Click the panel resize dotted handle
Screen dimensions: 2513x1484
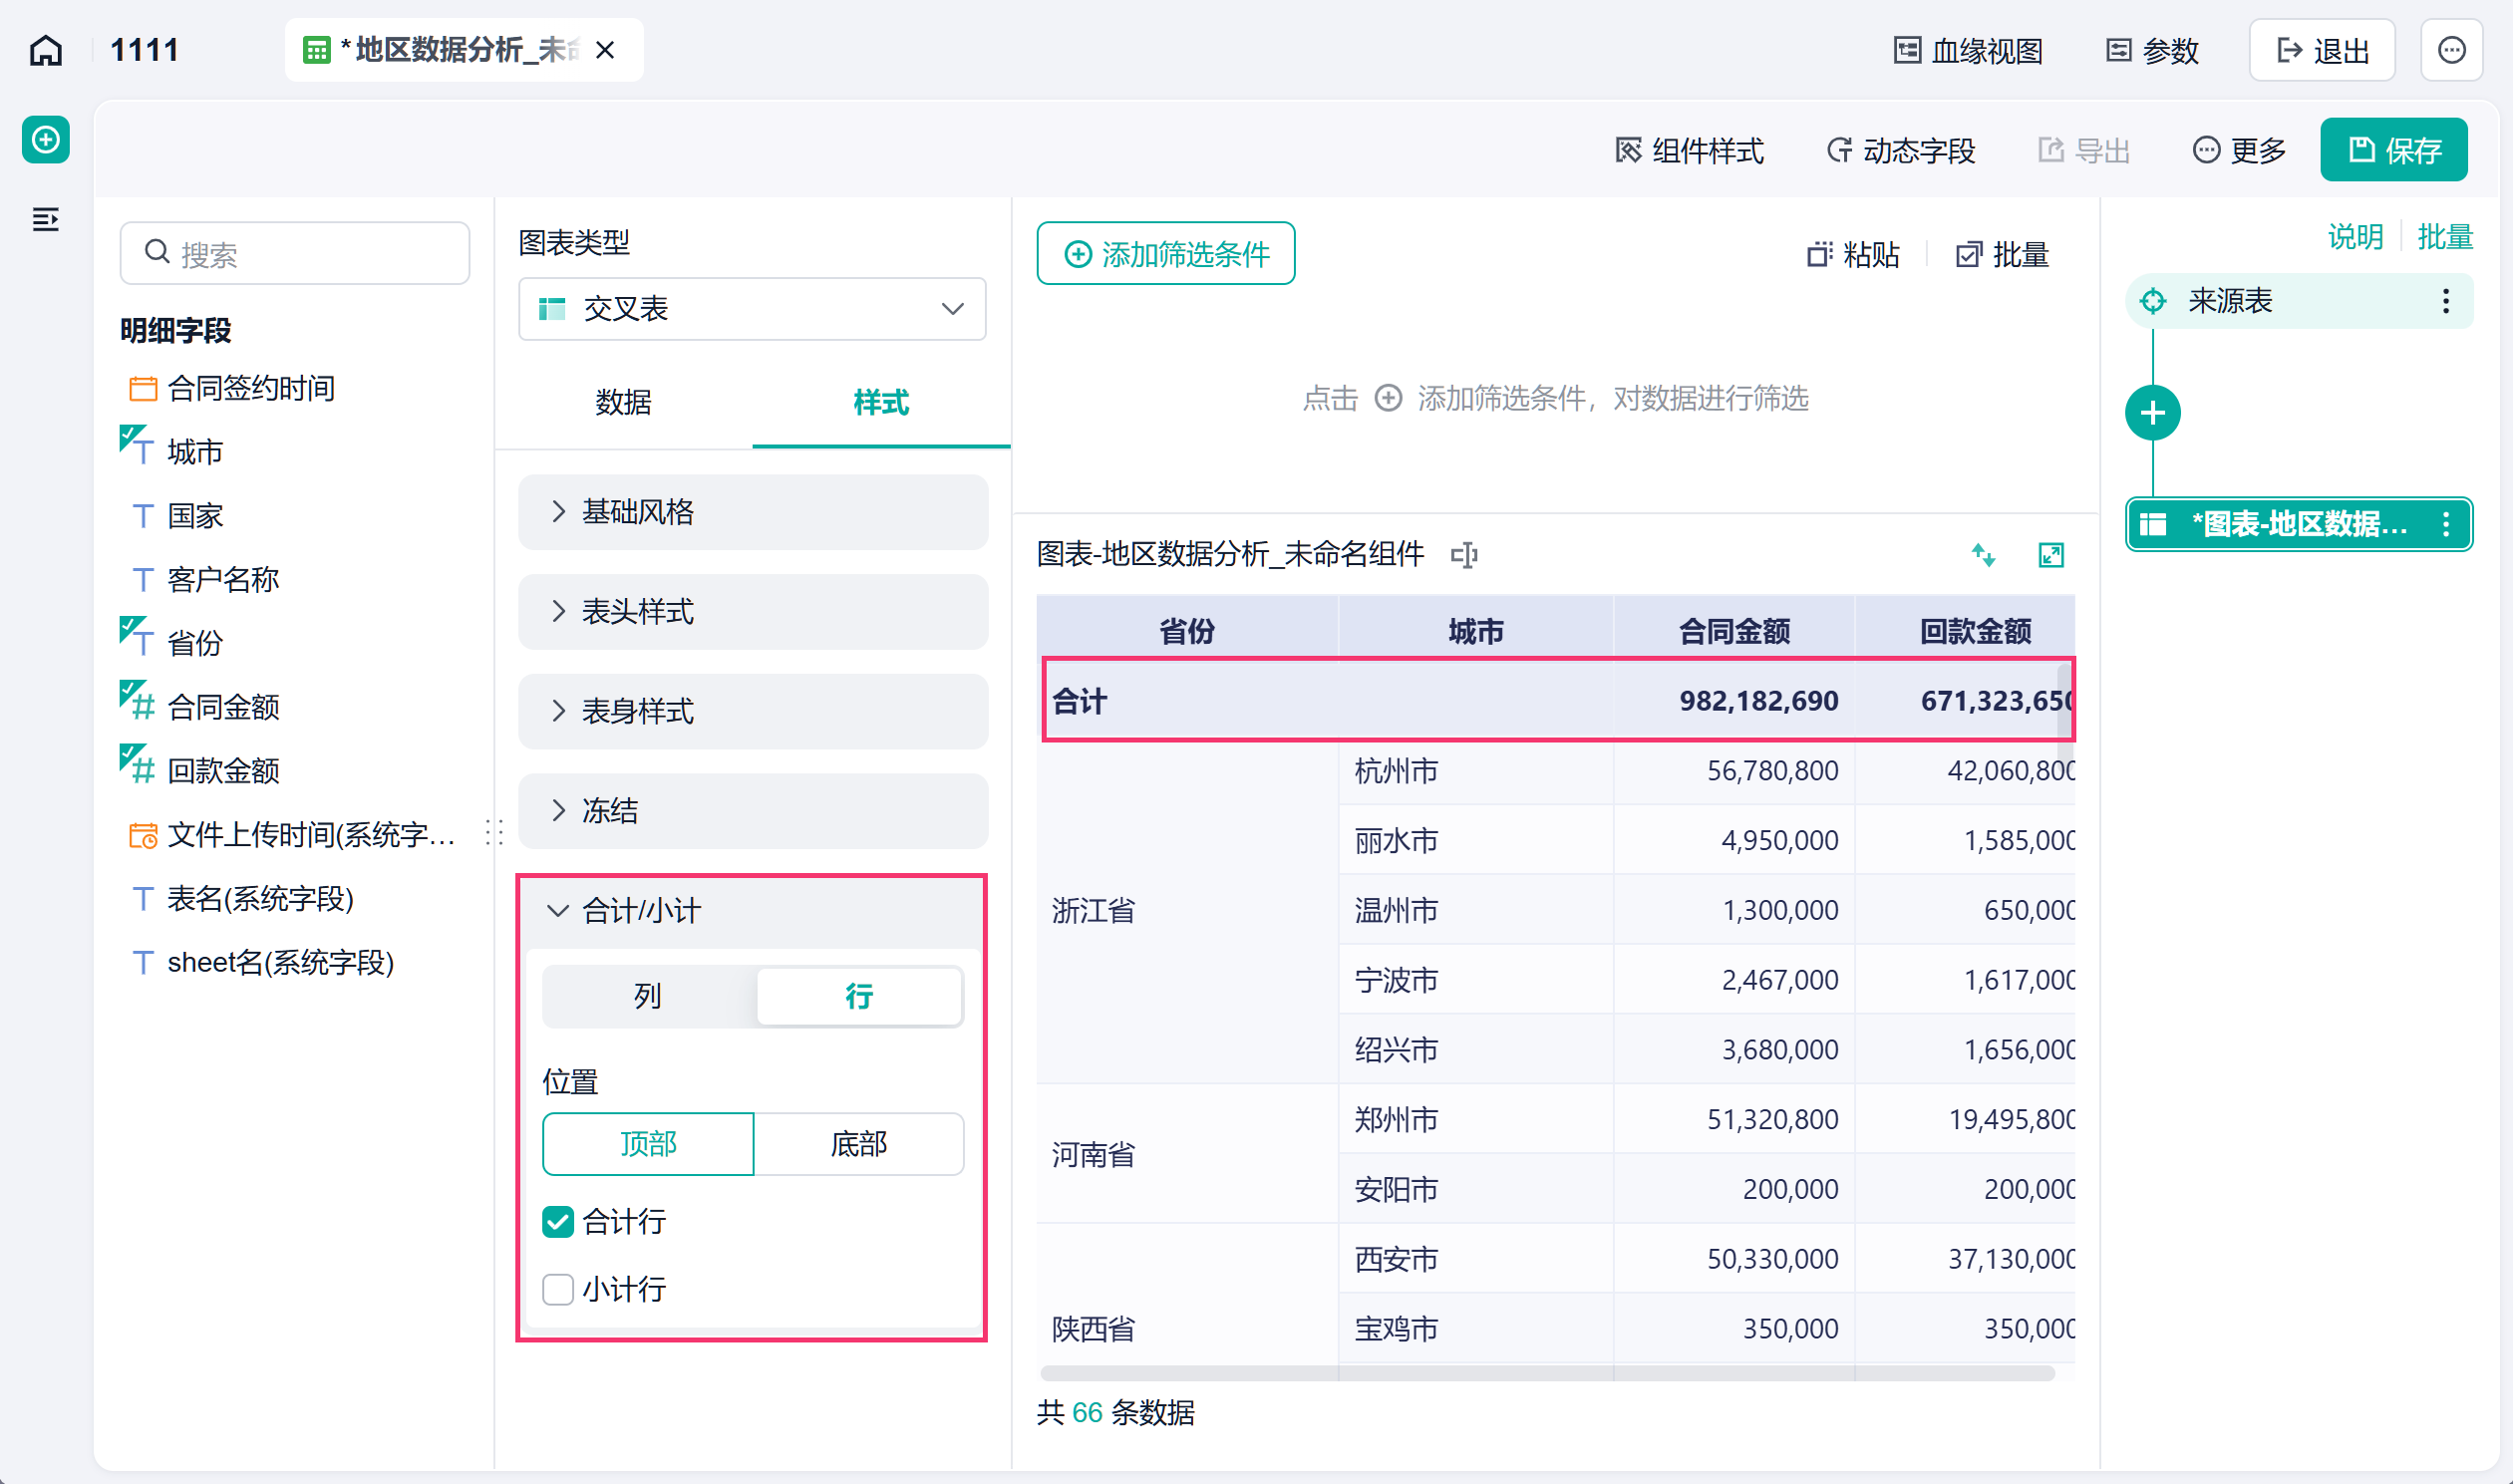pyautogui.click(x=495, y=832)
